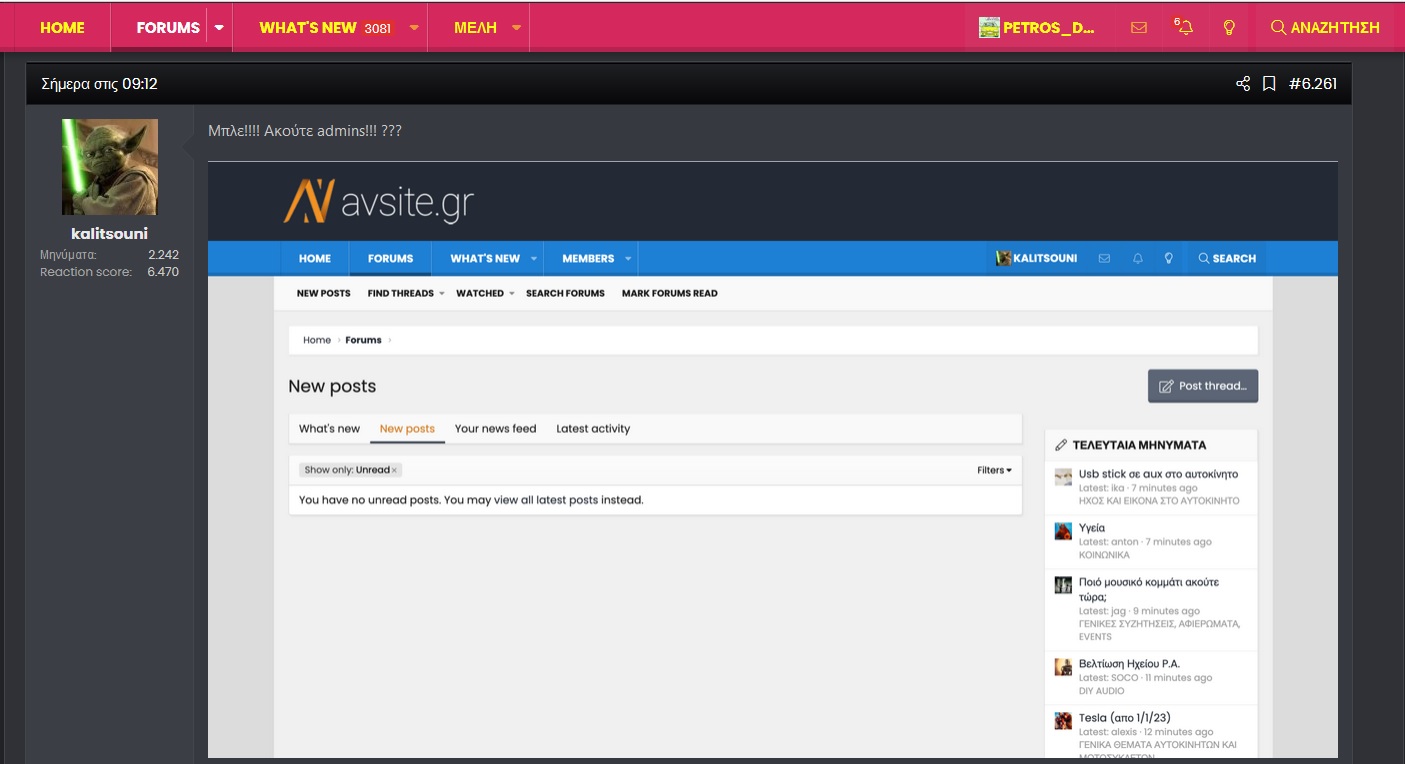The height and width of the screenshot is (764, 1405).
Task: Open kalitsouni's Yoda avatar
Action: [110, 167]
